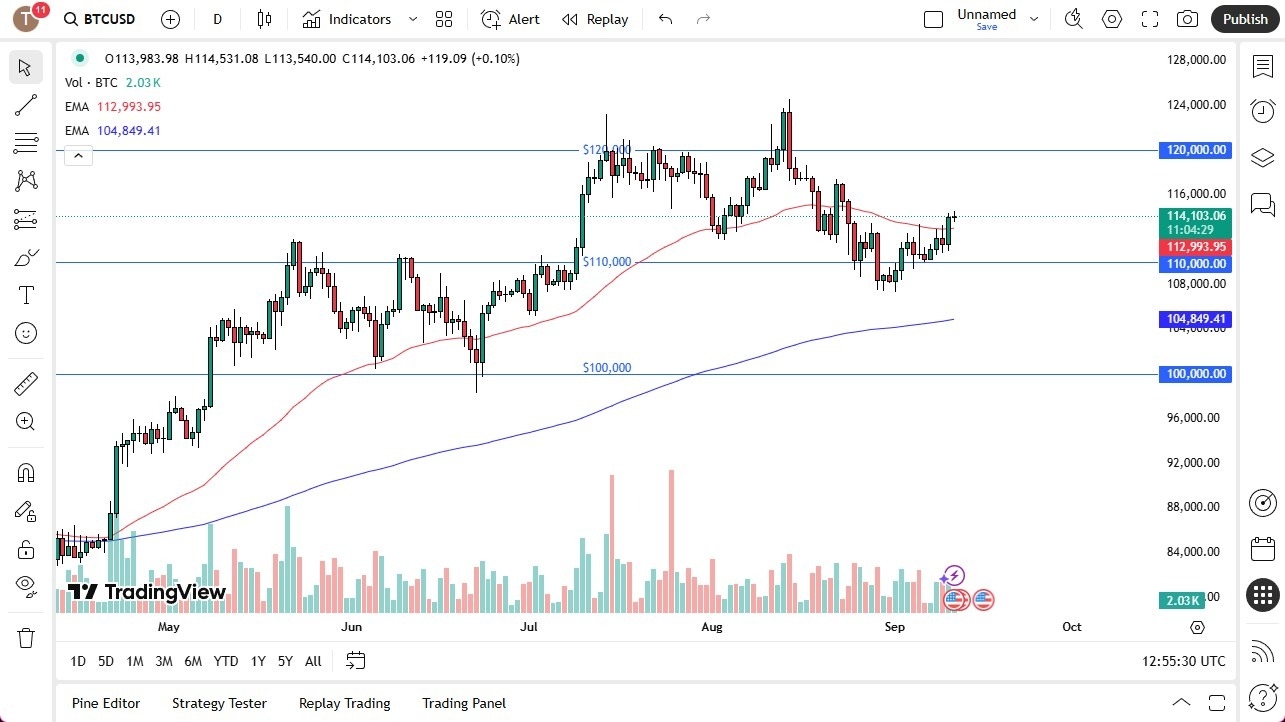
Task: Select the 1Y date range
Action: pos(257,661)
